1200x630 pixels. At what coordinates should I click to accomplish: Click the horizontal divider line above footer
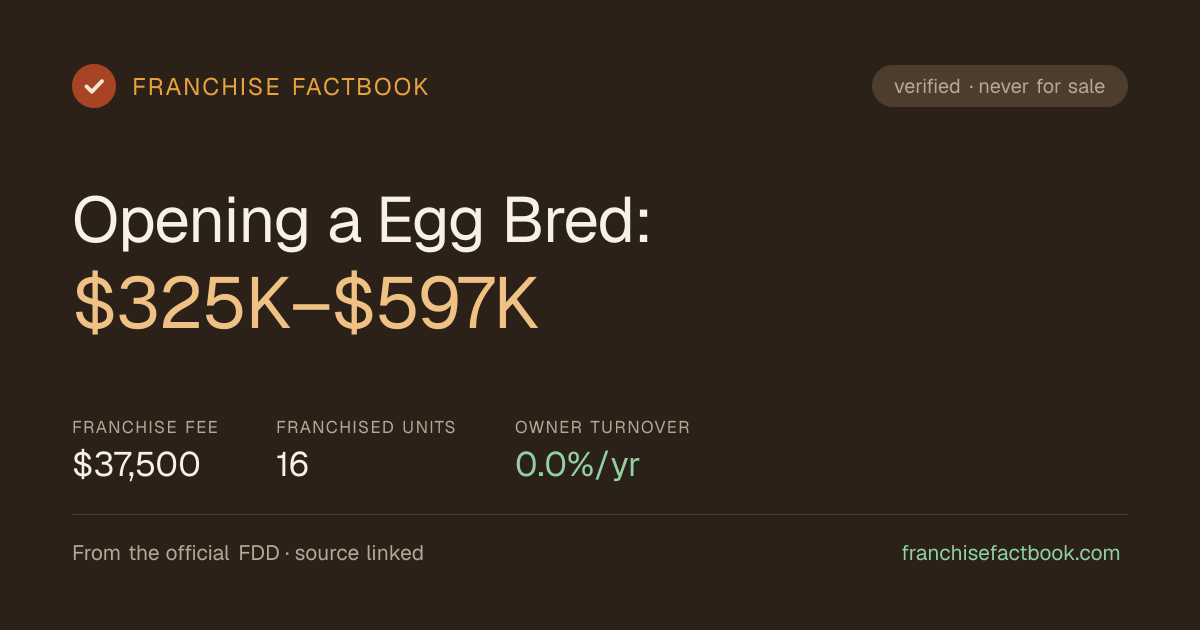[x=600, y=515]
